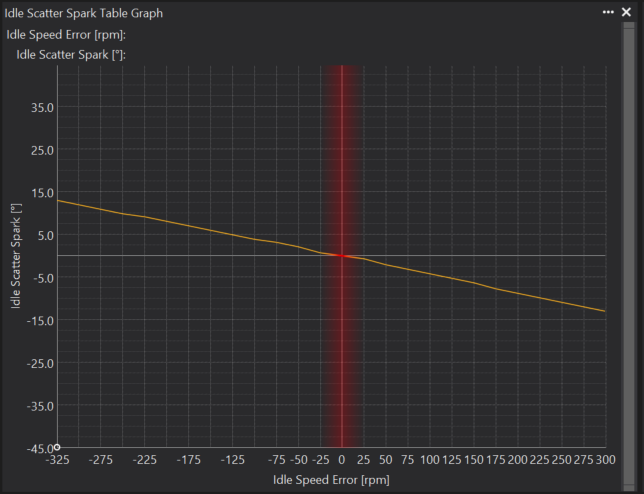
Task: Click the -25.0 y-axis label
Action: (x=40, y=363)
